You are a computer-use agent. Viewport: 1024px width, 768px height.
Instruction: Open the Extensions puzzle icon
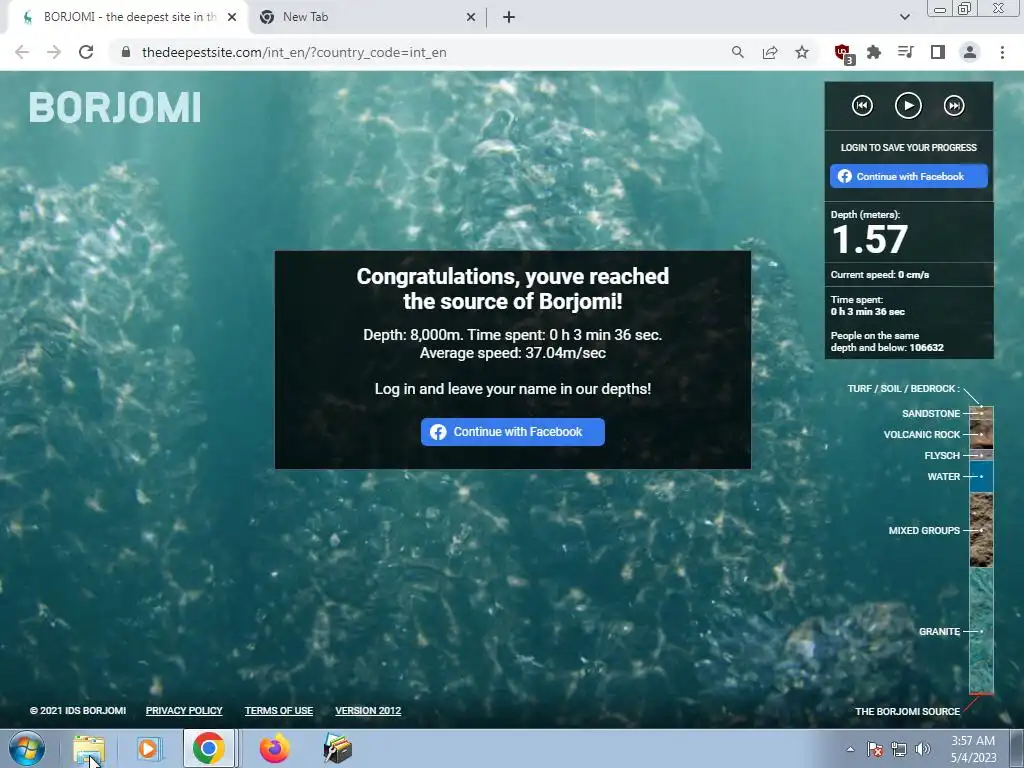pyautogui.click(x=874, y=52)
